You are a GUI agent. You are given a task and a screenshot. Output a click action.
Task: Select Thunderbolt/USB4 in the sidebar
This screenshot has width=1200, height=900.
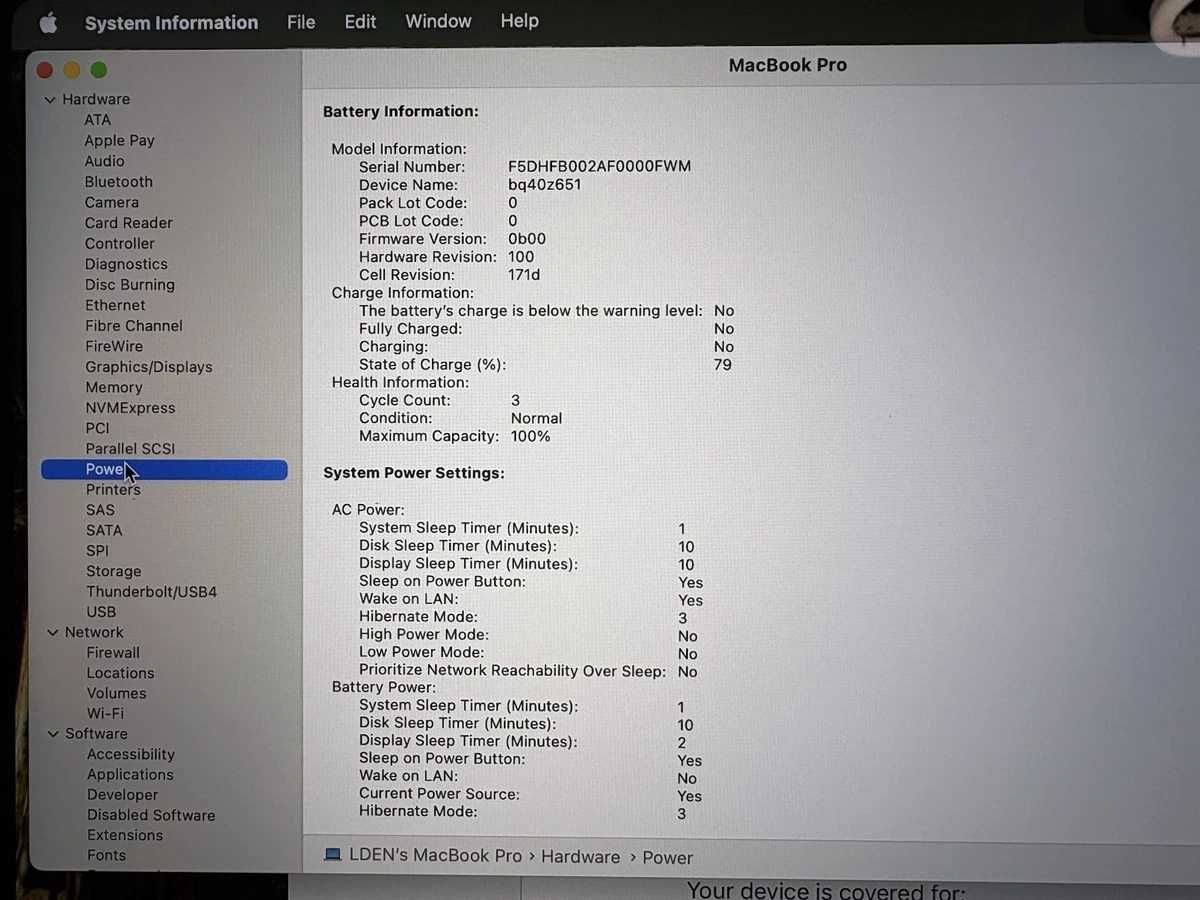pyautogui.click(x=151, y=592)
